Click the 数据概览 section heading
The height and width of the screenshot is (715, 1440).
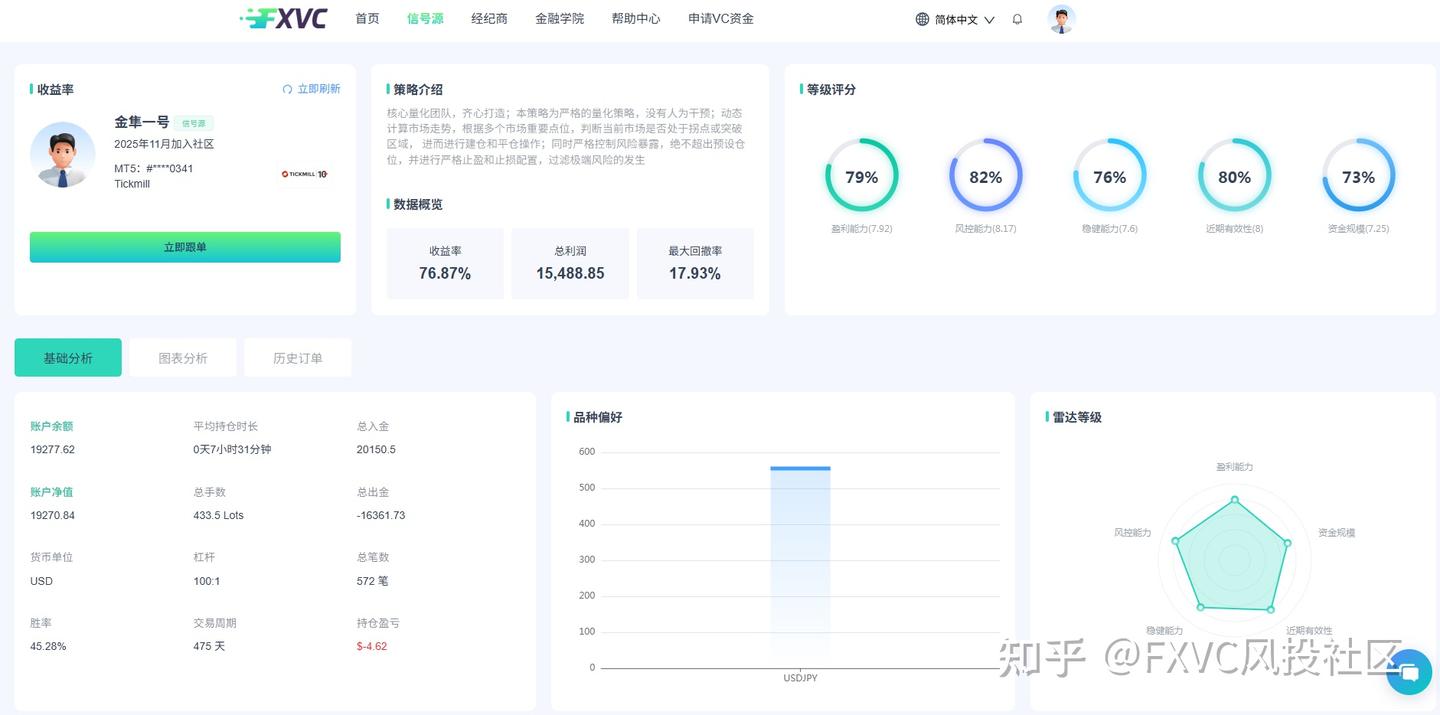click(x=418, y=204)
